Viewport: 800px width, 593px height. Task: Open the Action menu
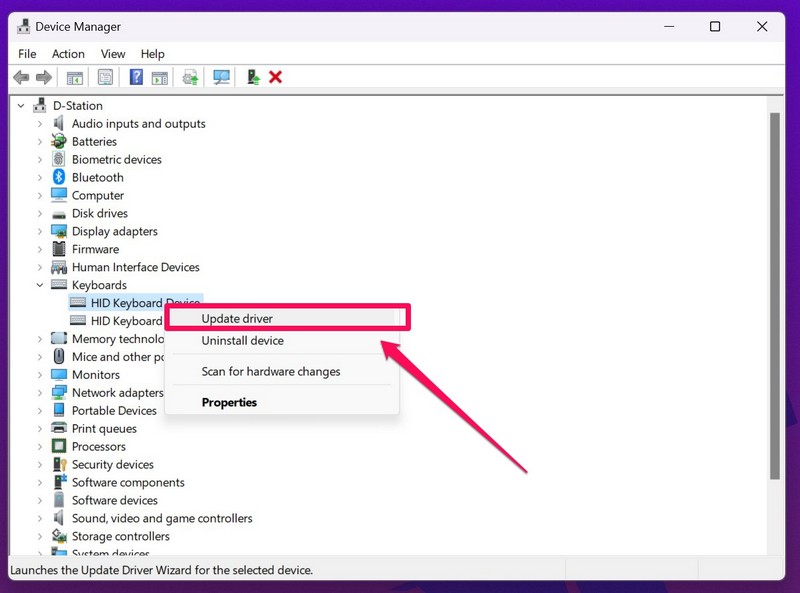(x=68, y=54)
